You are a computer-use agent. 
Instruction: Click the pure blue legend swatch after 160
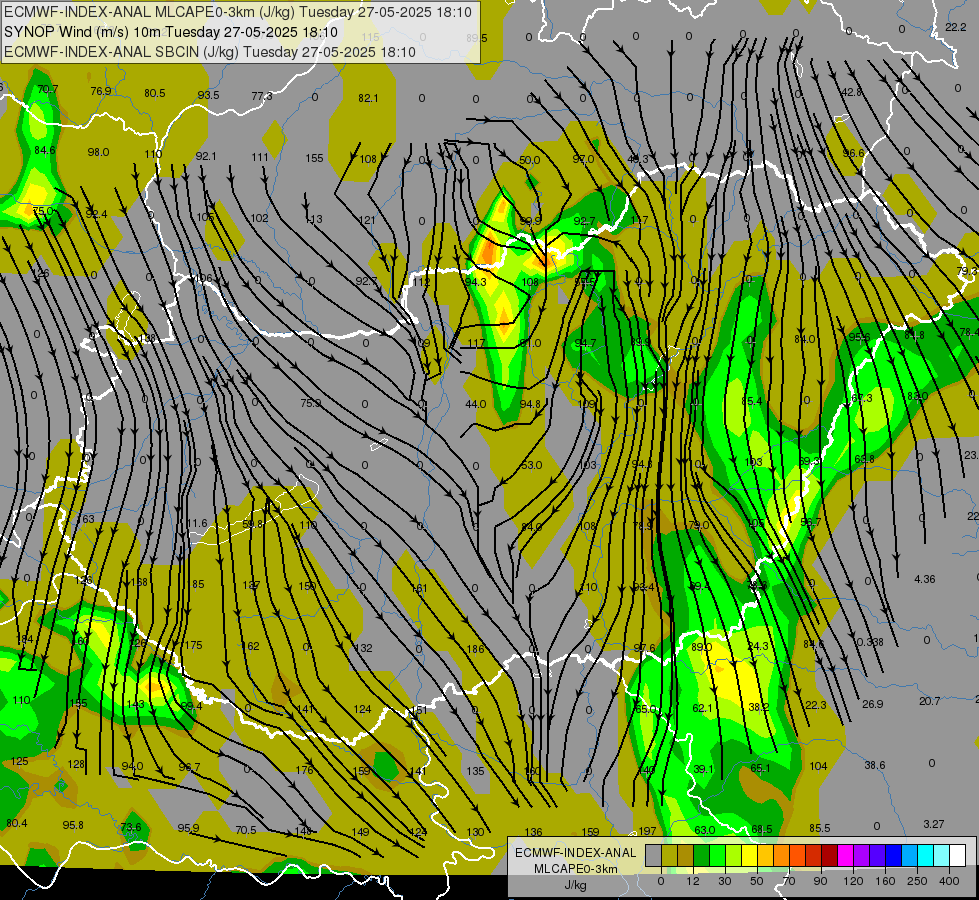coord(893,855)
